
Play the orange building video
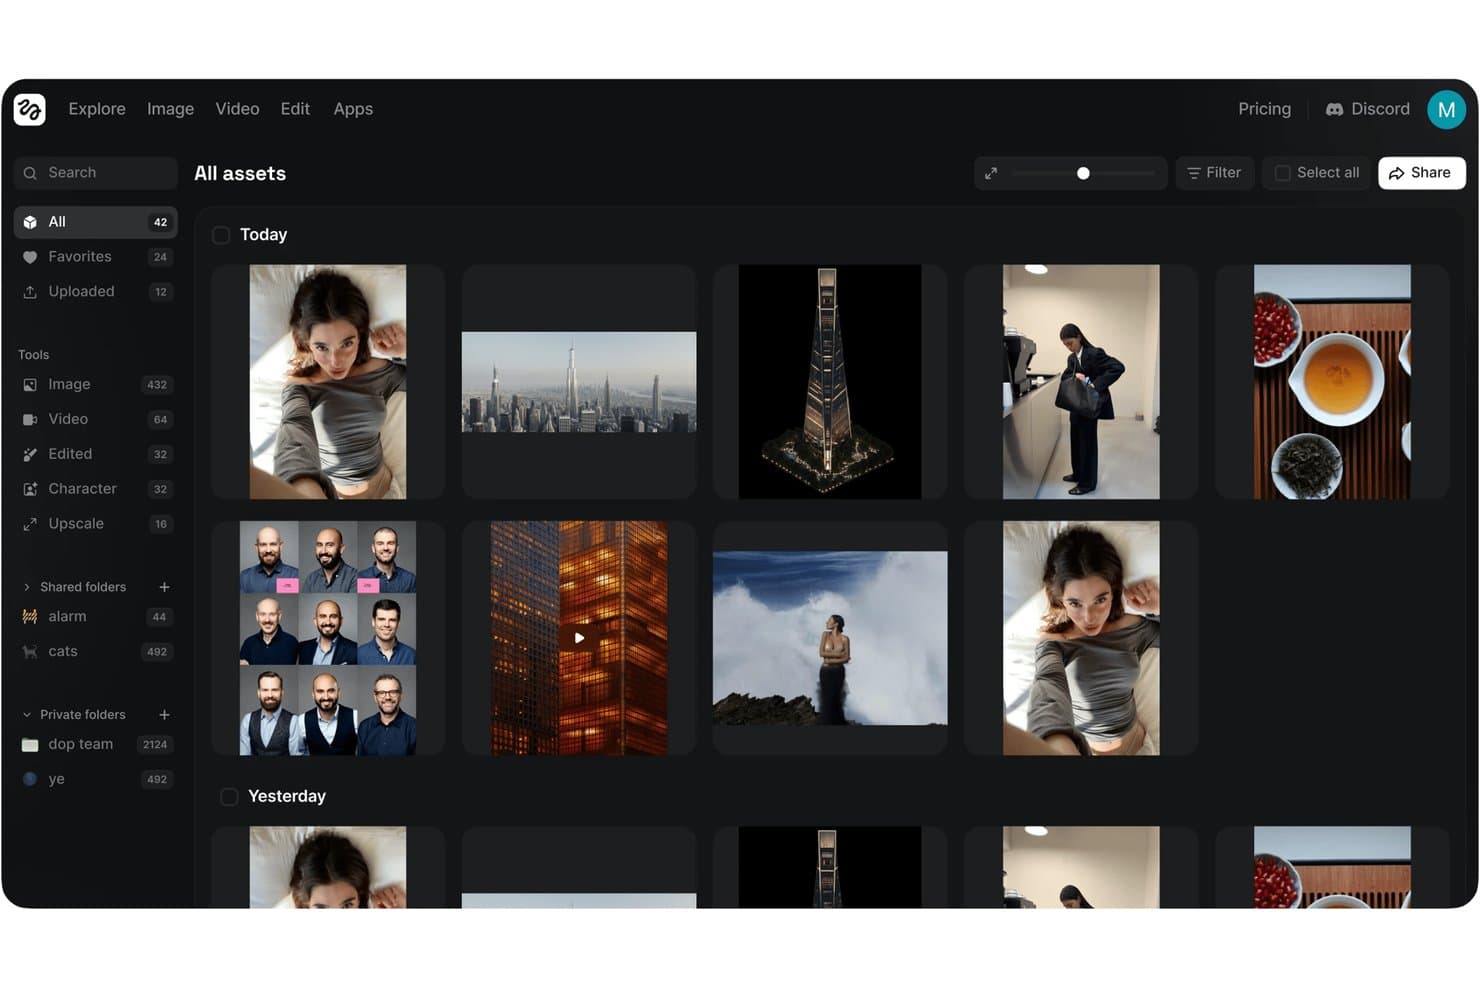point(579,638)
